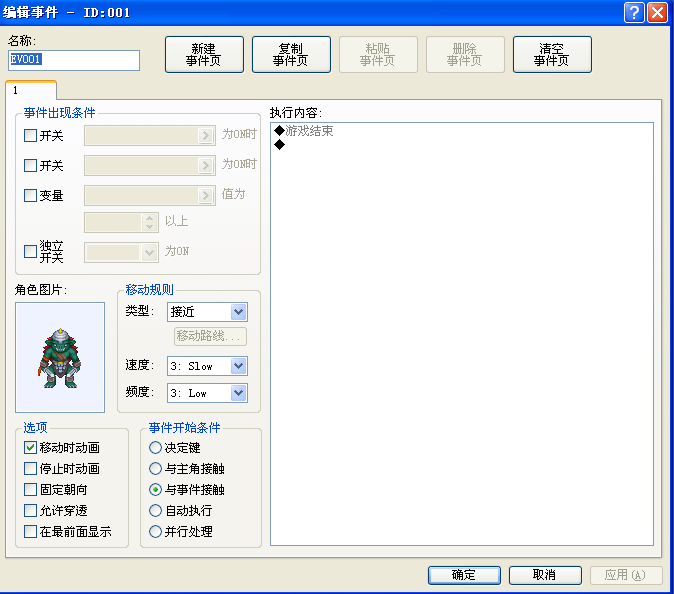
Task: Select the 决定键 start condition
Action: (155, 447)
